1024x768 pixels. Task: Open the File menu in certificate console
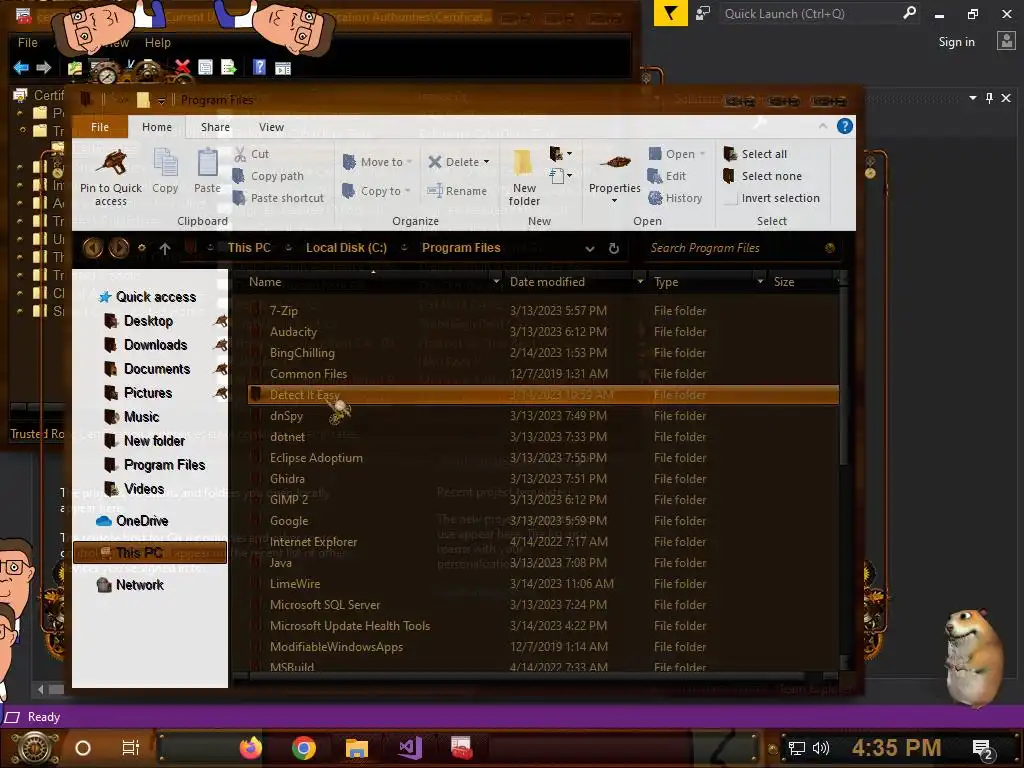tap(27, 42)
